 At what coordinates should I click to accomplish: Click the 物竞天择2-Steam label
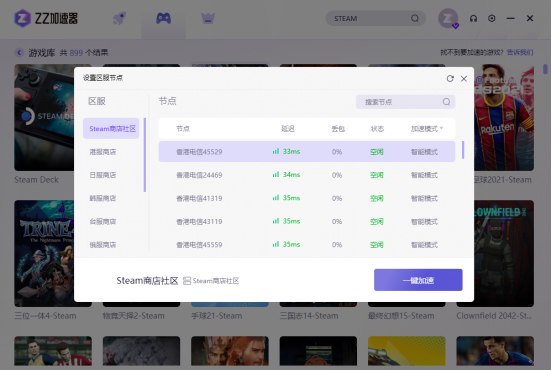pyautogui.click(x=133, y=316)
